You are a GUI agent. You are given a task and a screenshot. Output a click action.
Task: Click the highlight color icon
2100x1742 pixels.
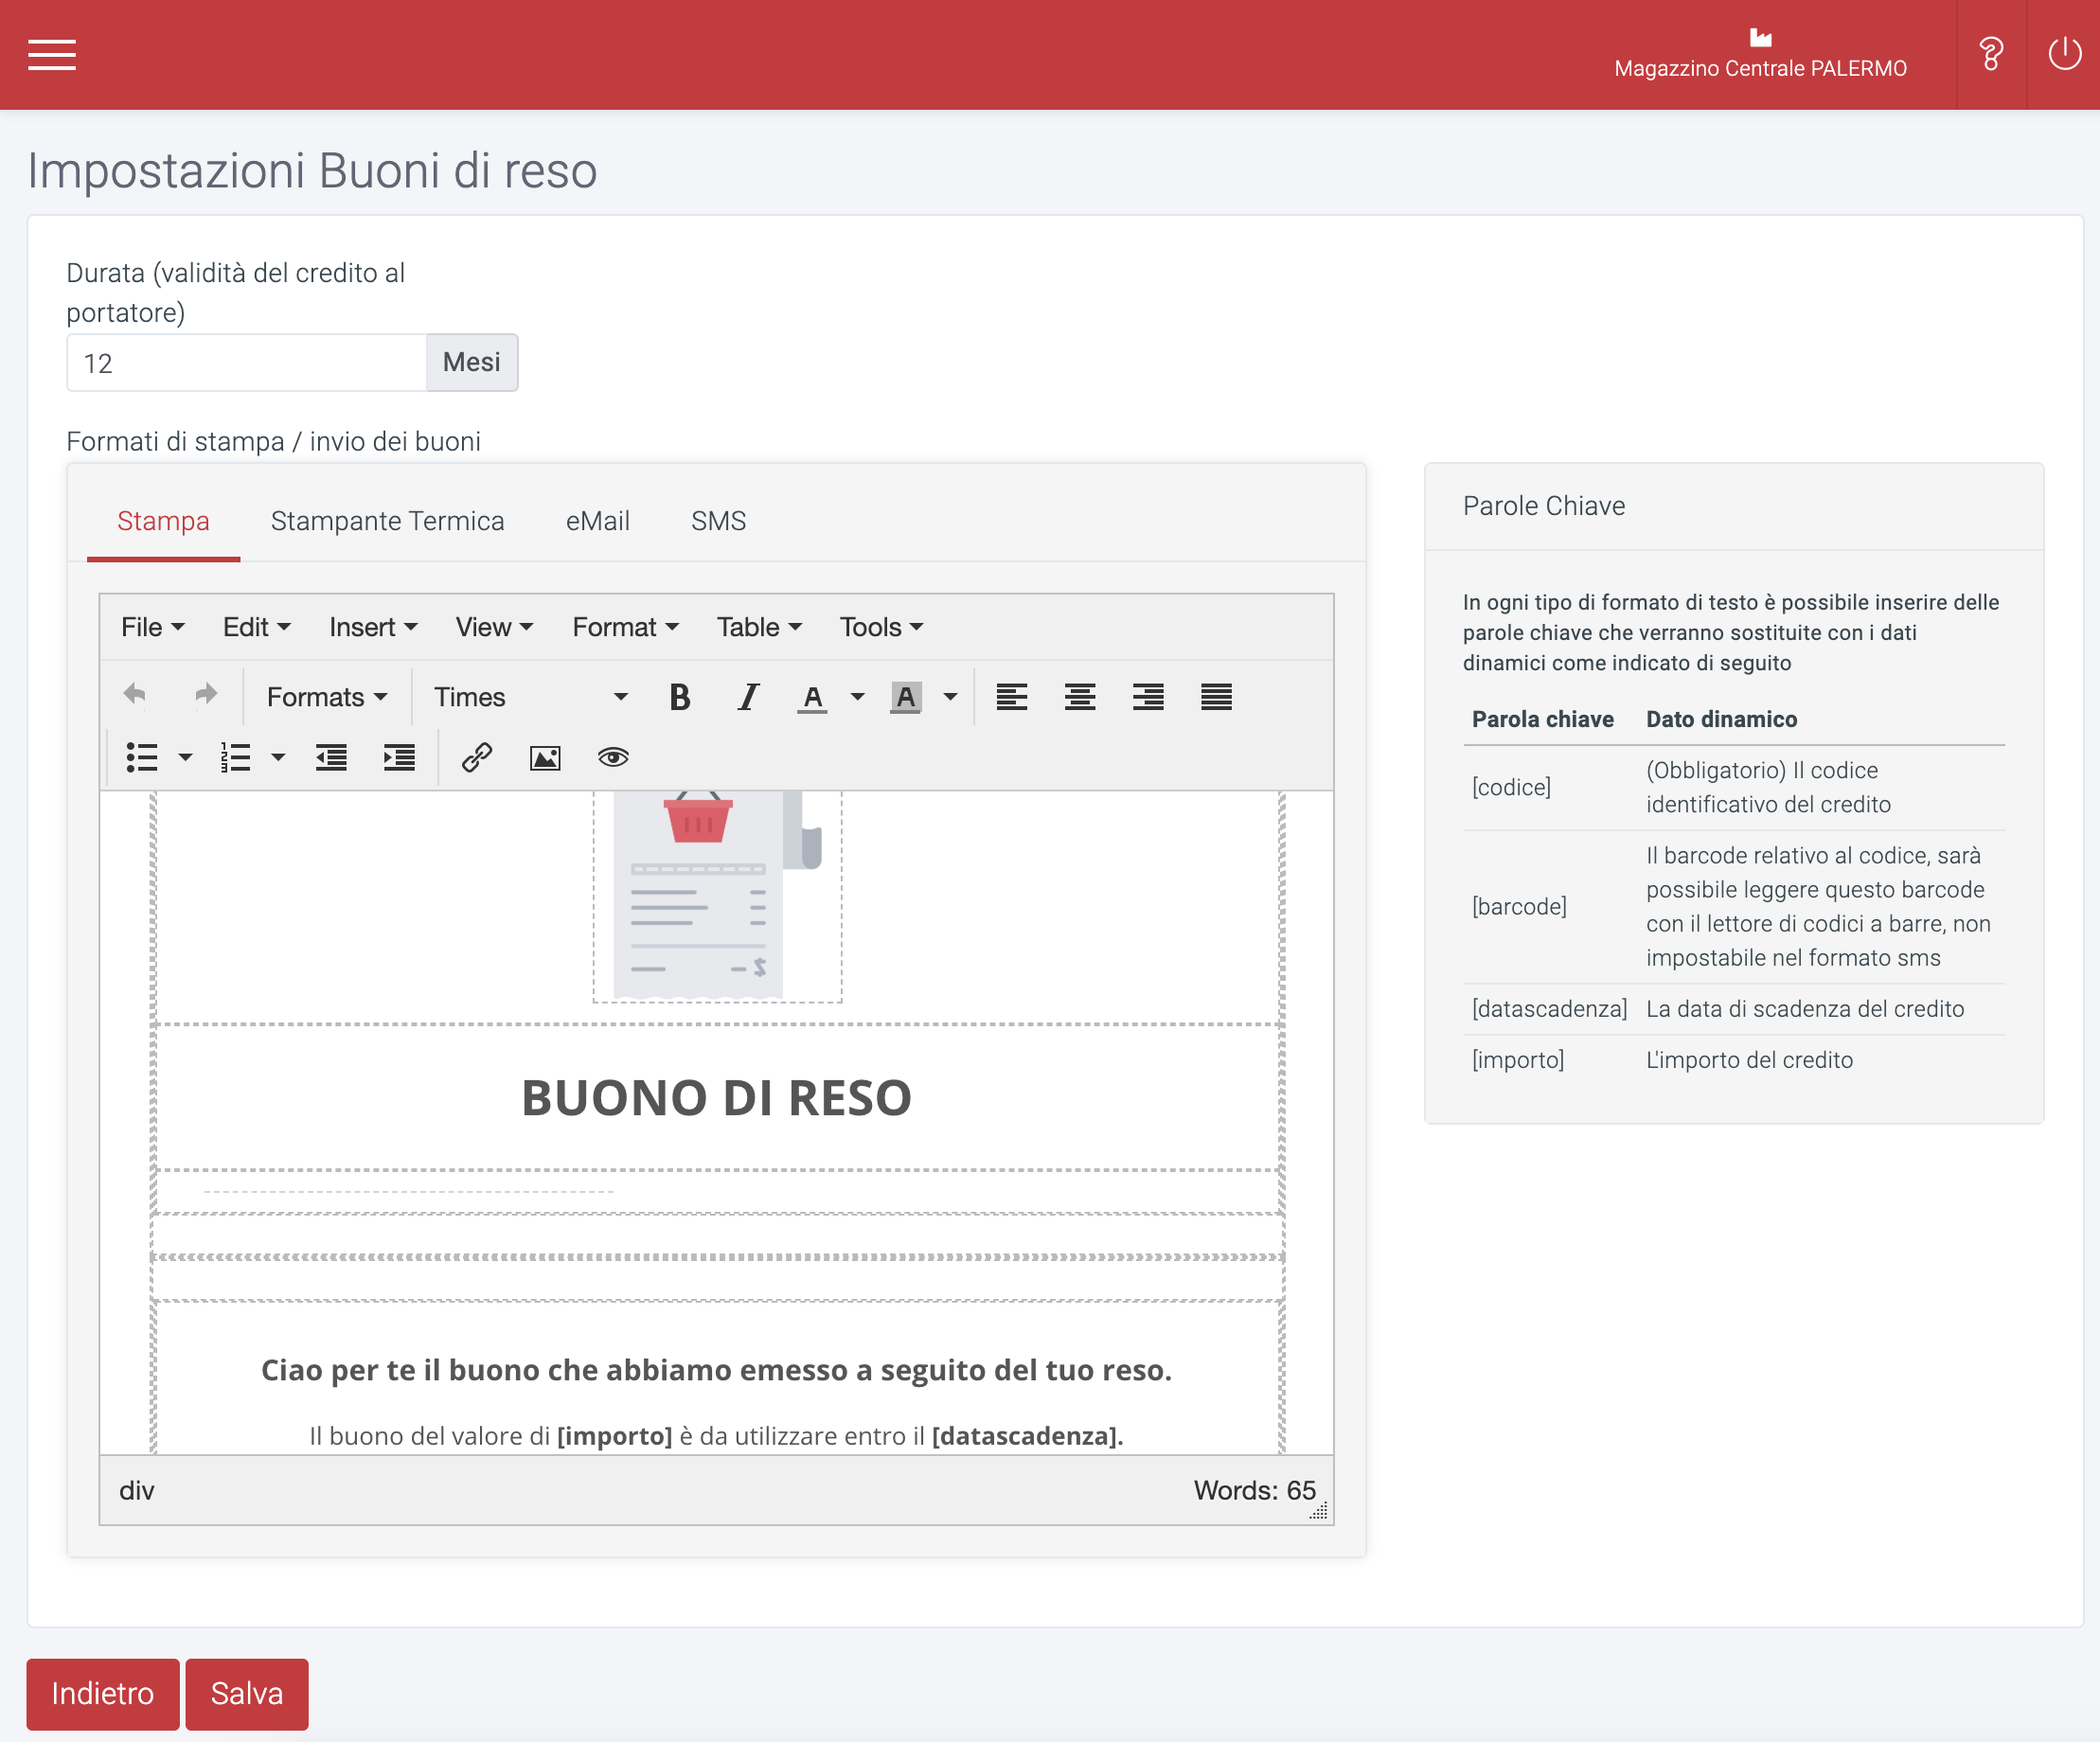(x=905, y=696)
